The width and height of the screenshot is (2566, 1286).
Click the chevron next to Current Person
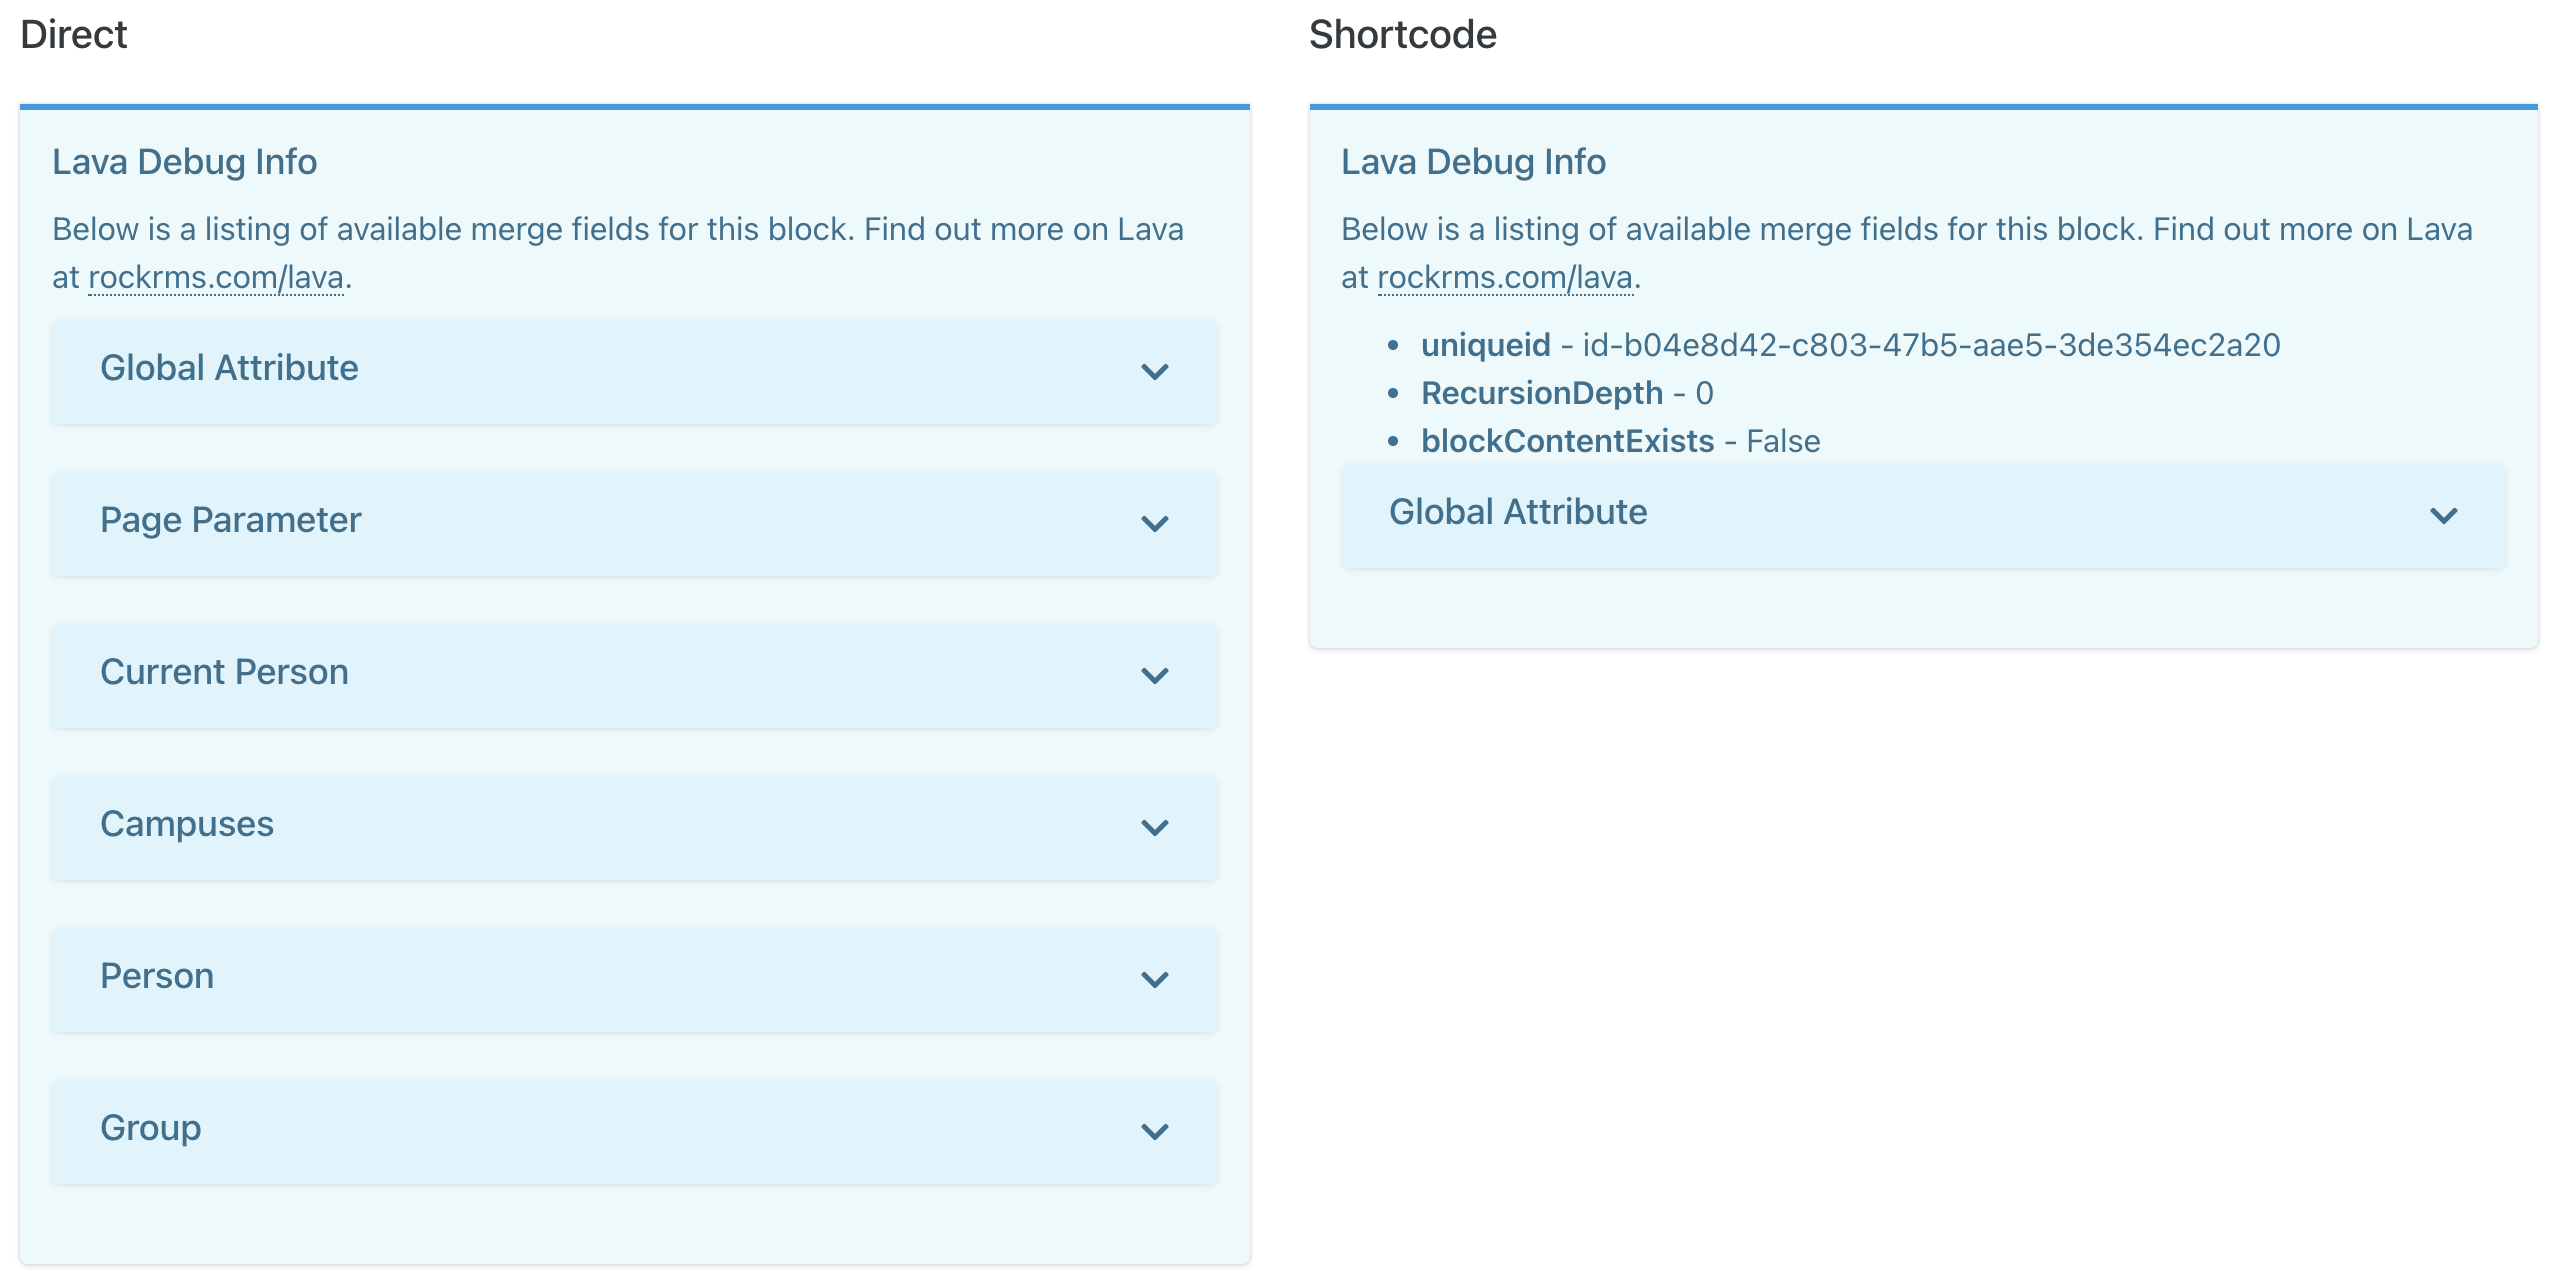[x=1157, y=676]
